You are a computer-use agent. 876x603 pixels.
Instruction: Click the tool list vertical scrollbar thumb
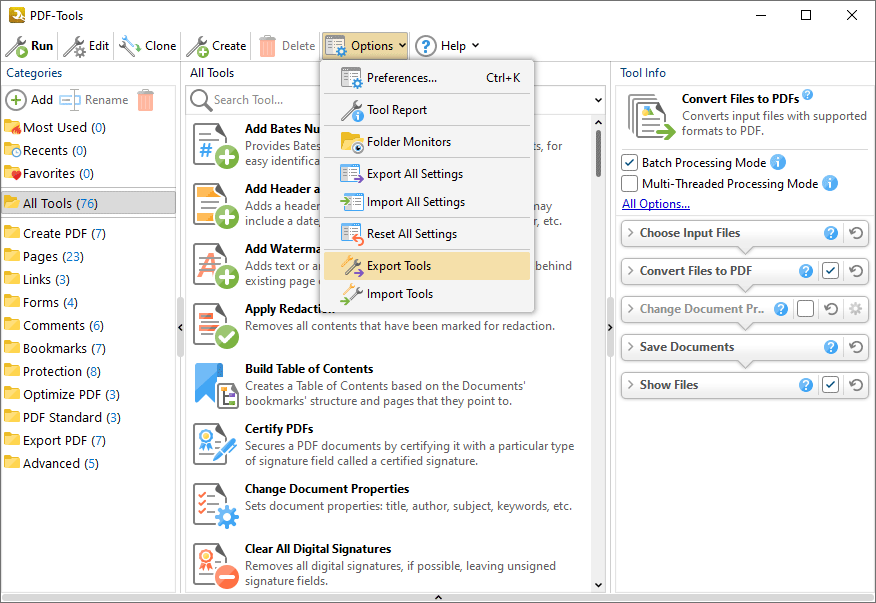pyautogui.click(x=598, y=153)
